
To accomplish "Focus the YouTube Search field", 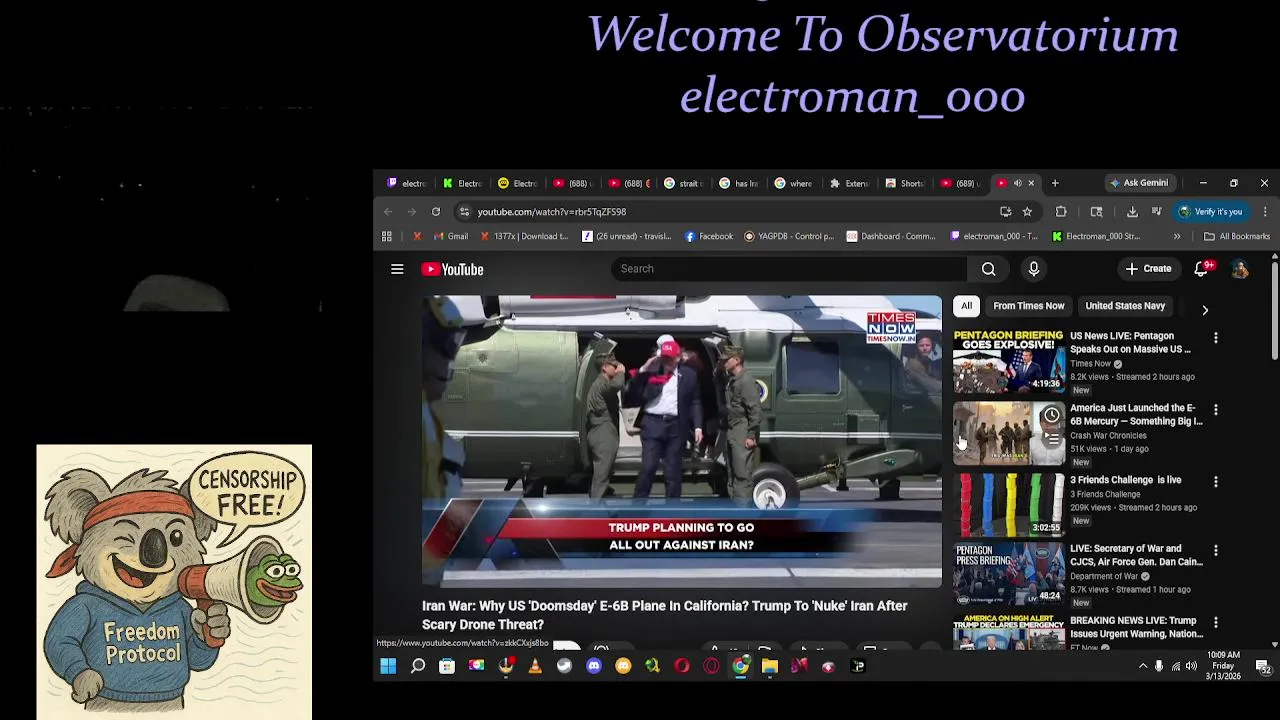I will [x=790, y=269].
